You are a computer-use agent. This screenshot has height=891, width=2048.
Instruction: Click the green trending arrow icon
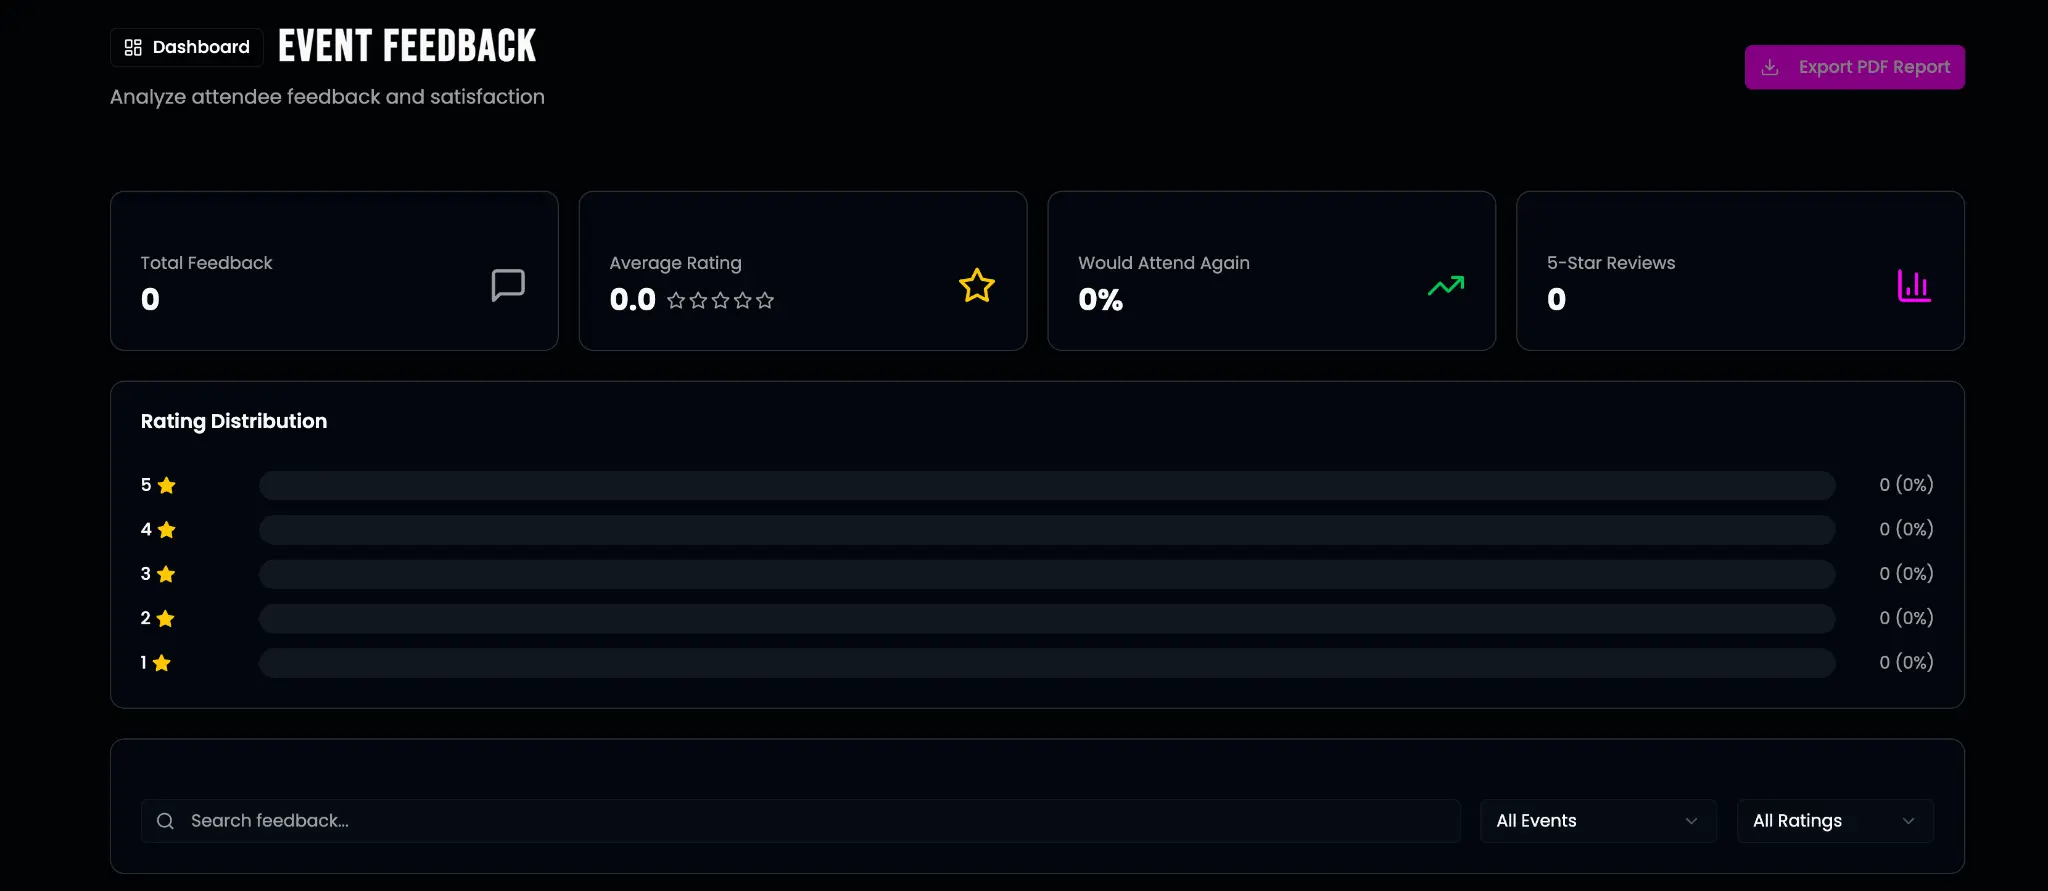[1446, 286]
